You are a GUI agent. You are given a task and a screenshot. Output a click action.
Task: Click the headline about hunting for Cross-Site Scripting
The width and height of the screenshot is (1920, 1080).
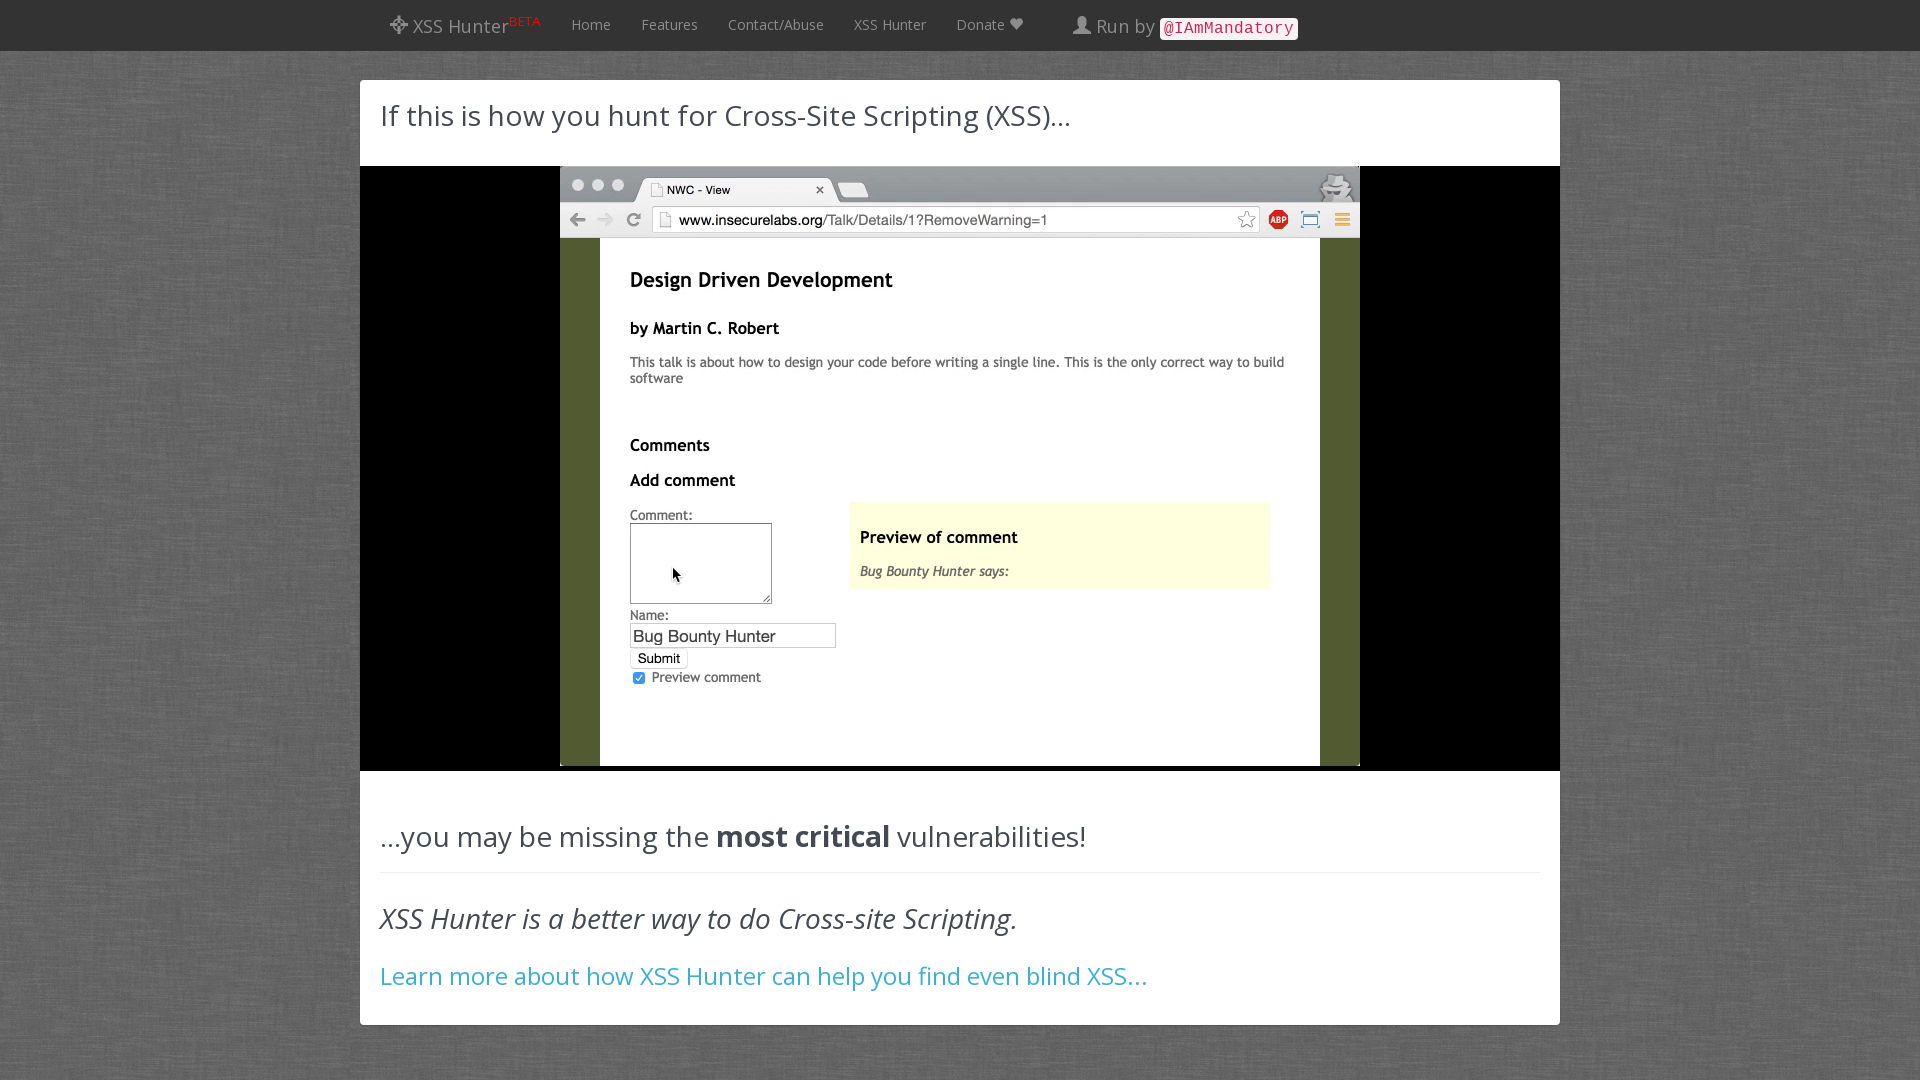(x=725, y=116)
